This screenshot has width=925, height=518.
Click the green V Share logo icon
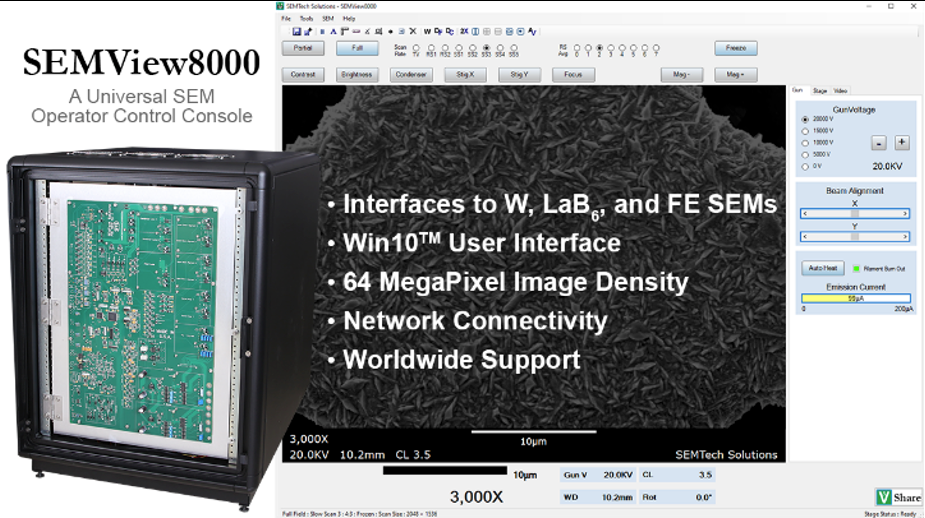(883, 497)
